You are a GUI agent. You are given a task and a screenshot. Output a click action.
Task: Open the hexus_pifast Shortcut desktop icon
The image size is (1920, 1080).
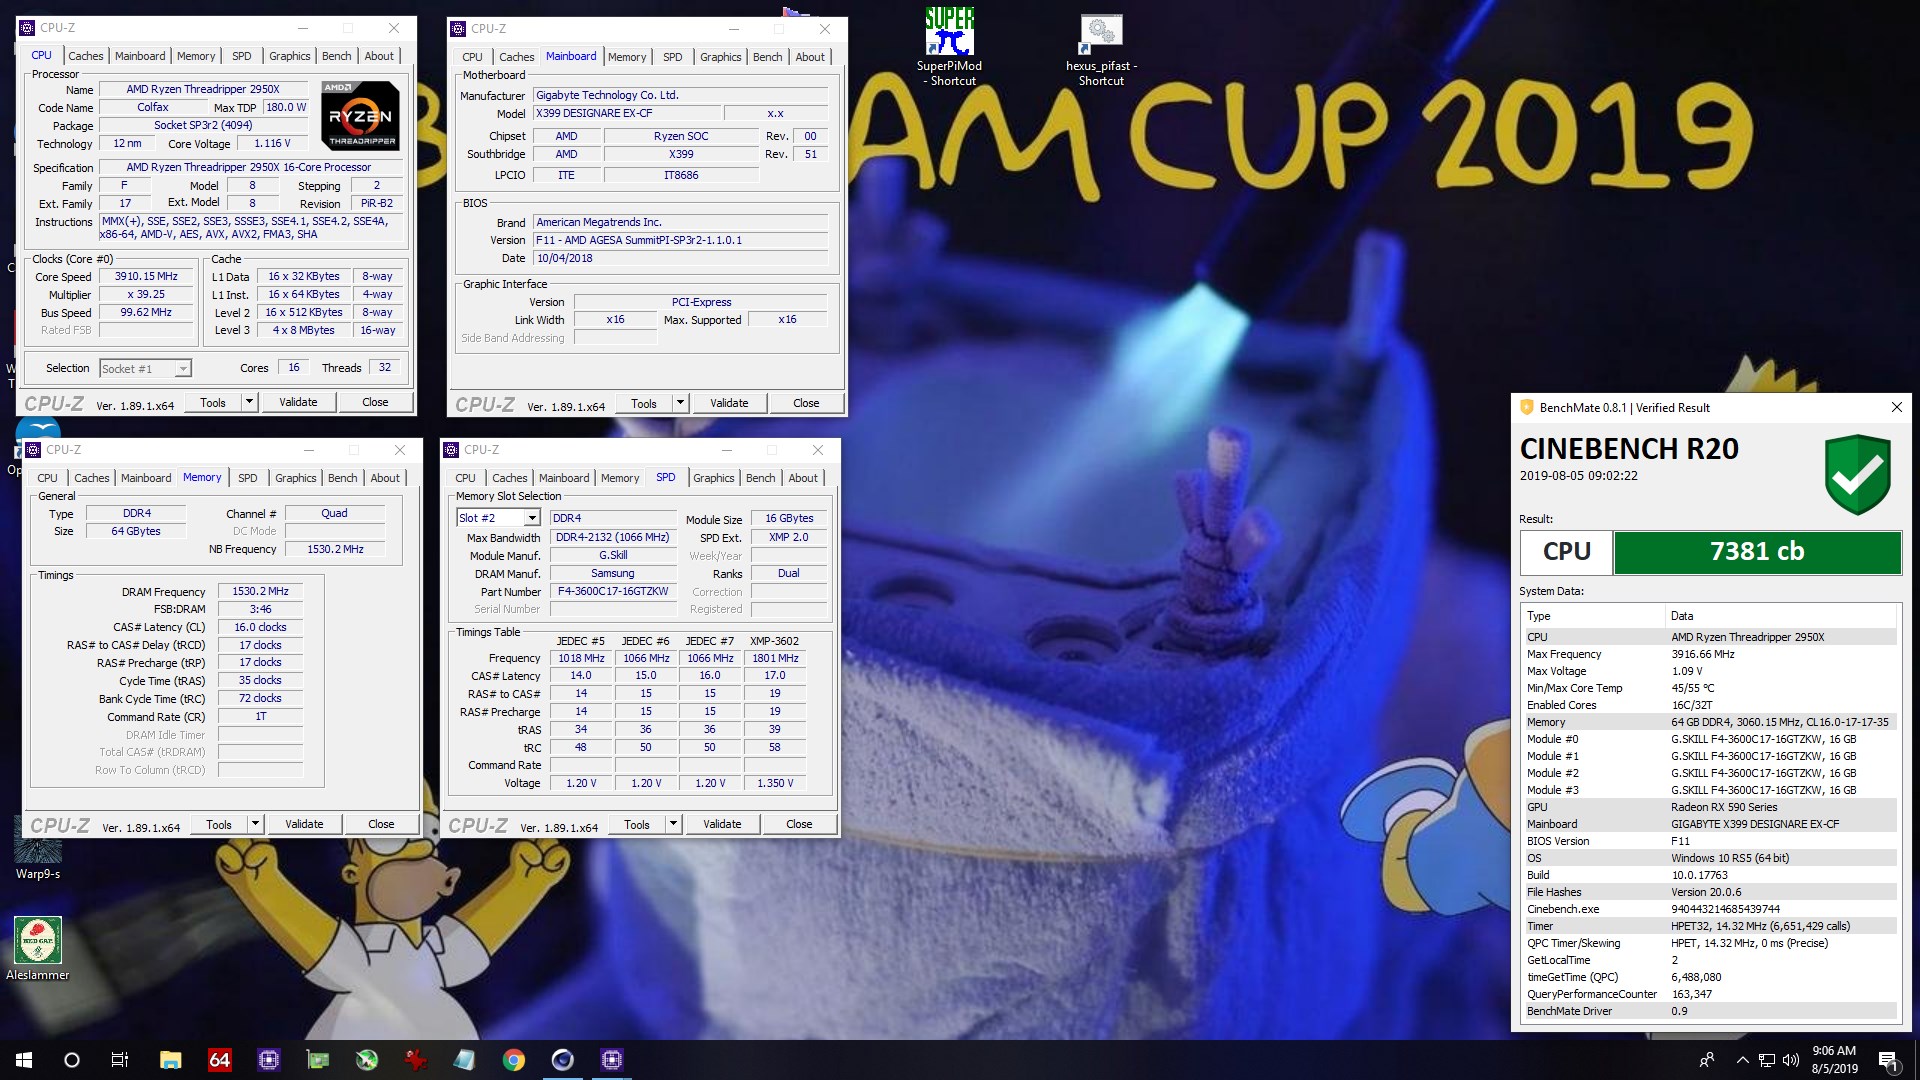1101,50
